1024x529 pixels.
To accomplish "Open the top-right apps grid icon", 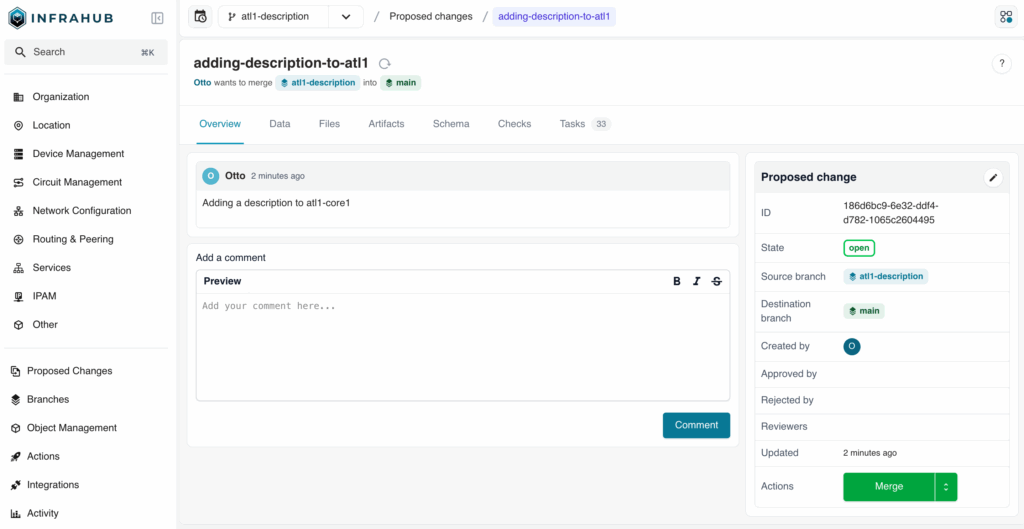I will click(x=1006, y=17).
